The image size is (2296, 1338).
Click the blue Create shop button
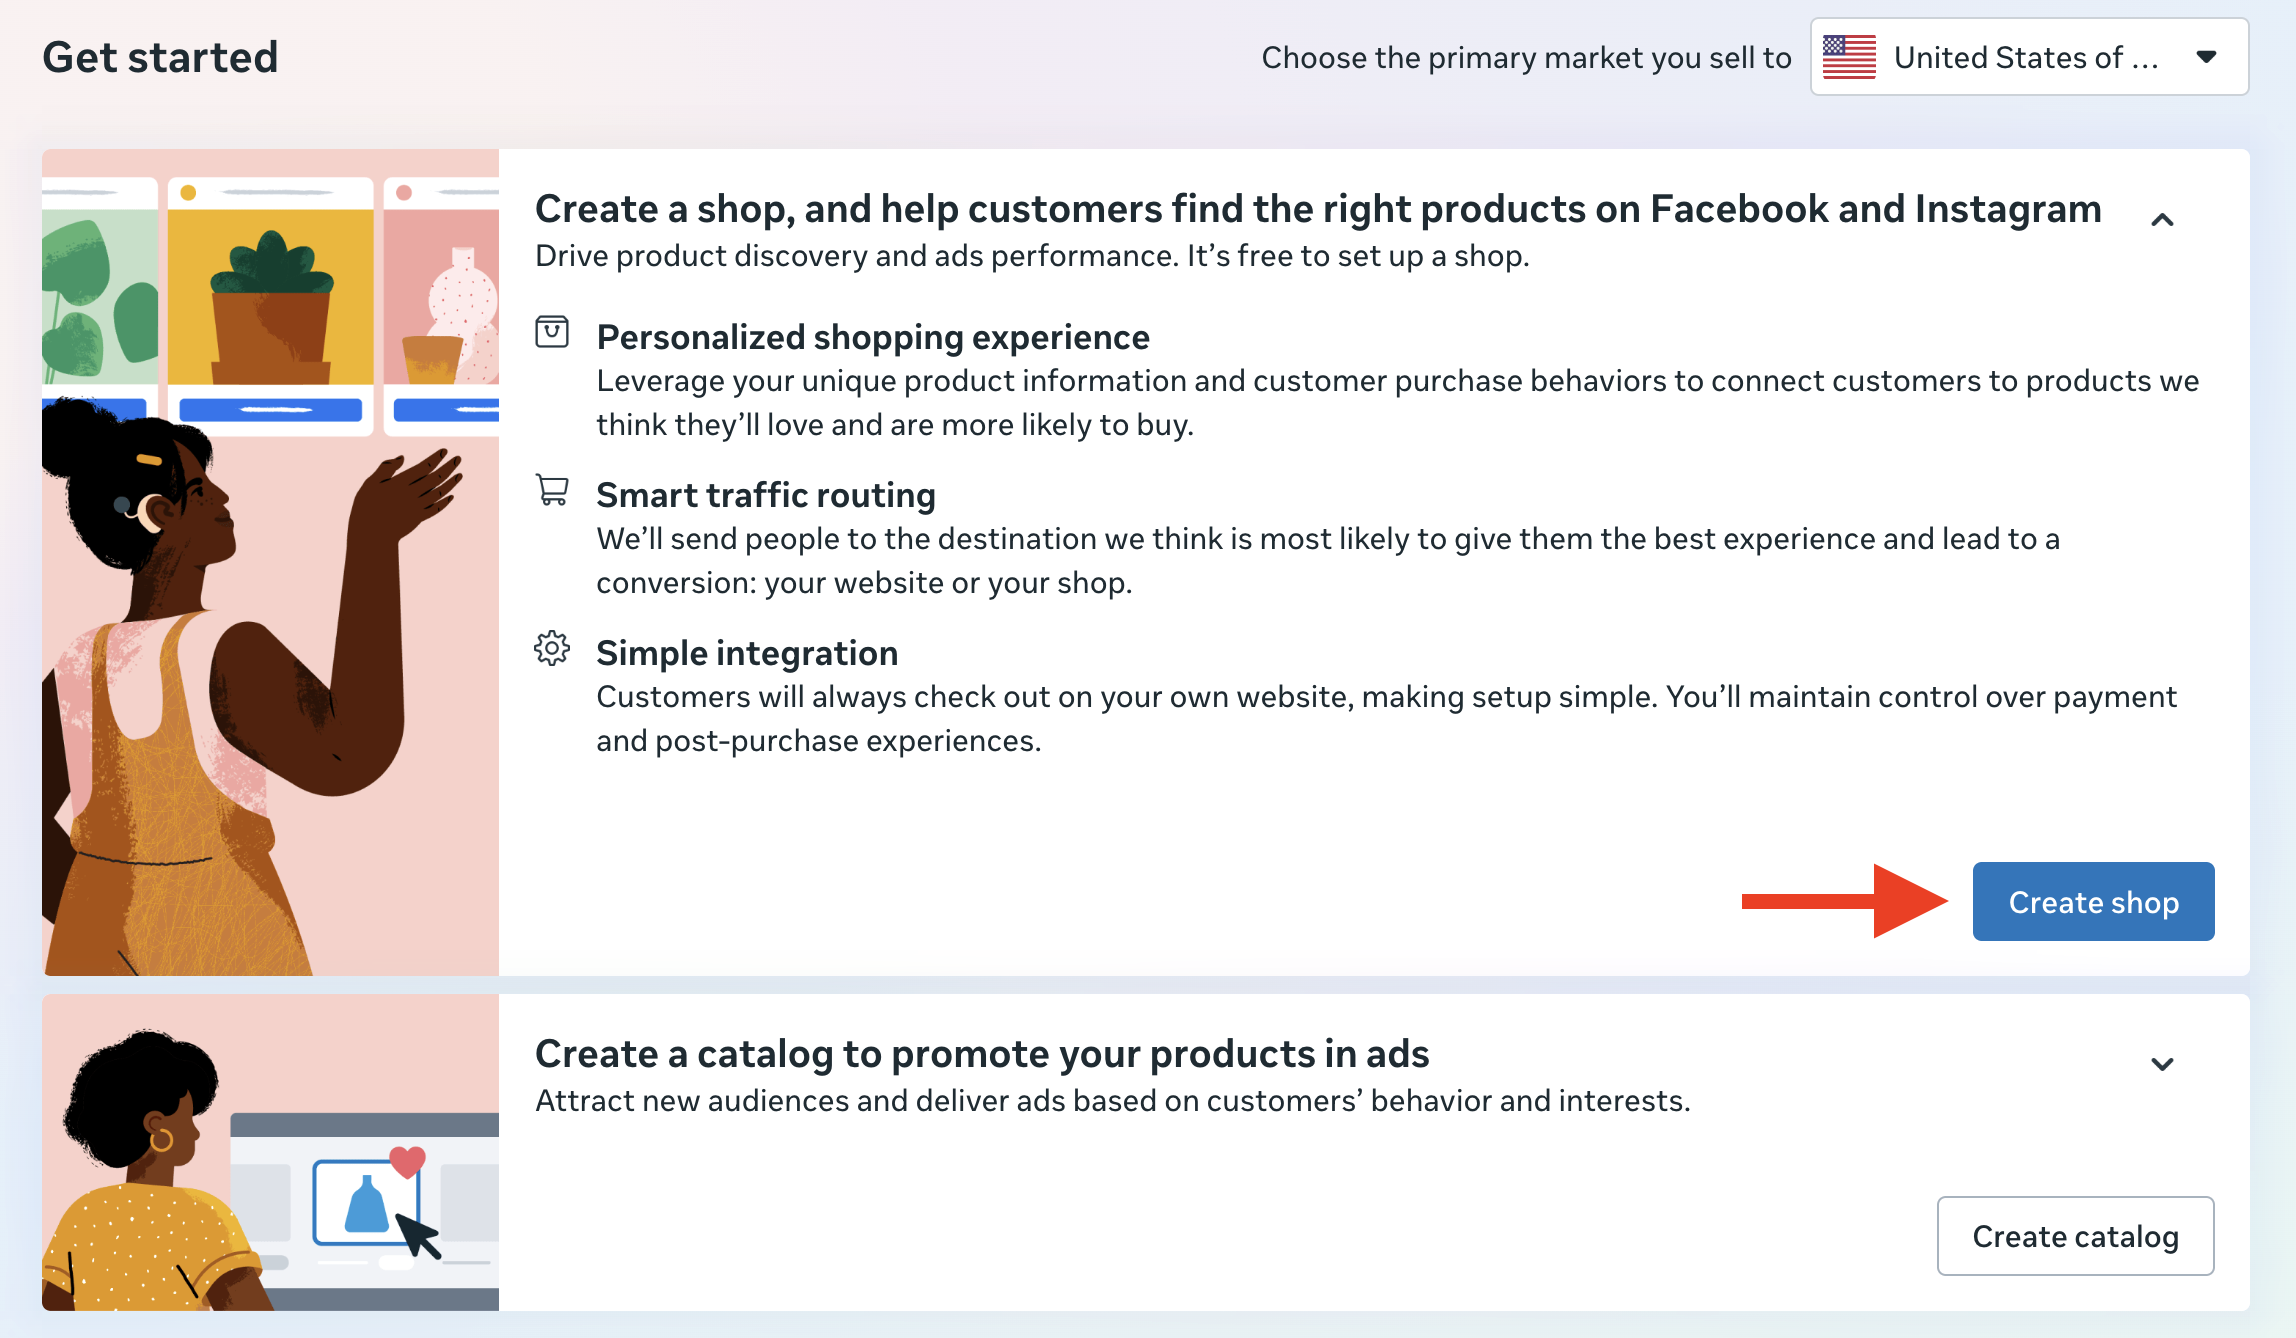(2092, 901)
